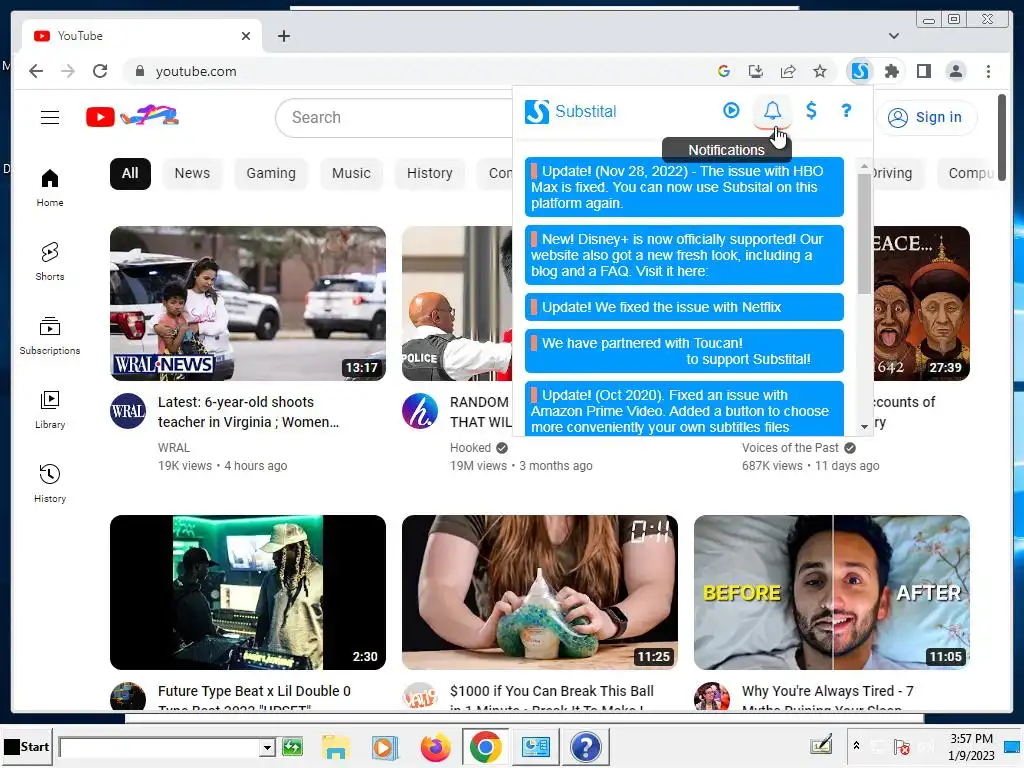Click the Substital logo in popup header
Screen dimensions: 1024x768
coord(571,111)
